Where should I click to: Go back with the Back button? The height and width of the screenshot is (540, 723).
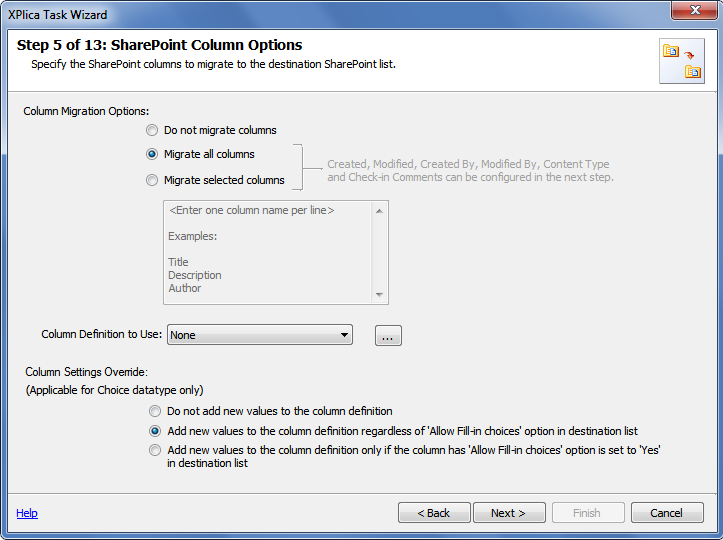coord(434,513)
